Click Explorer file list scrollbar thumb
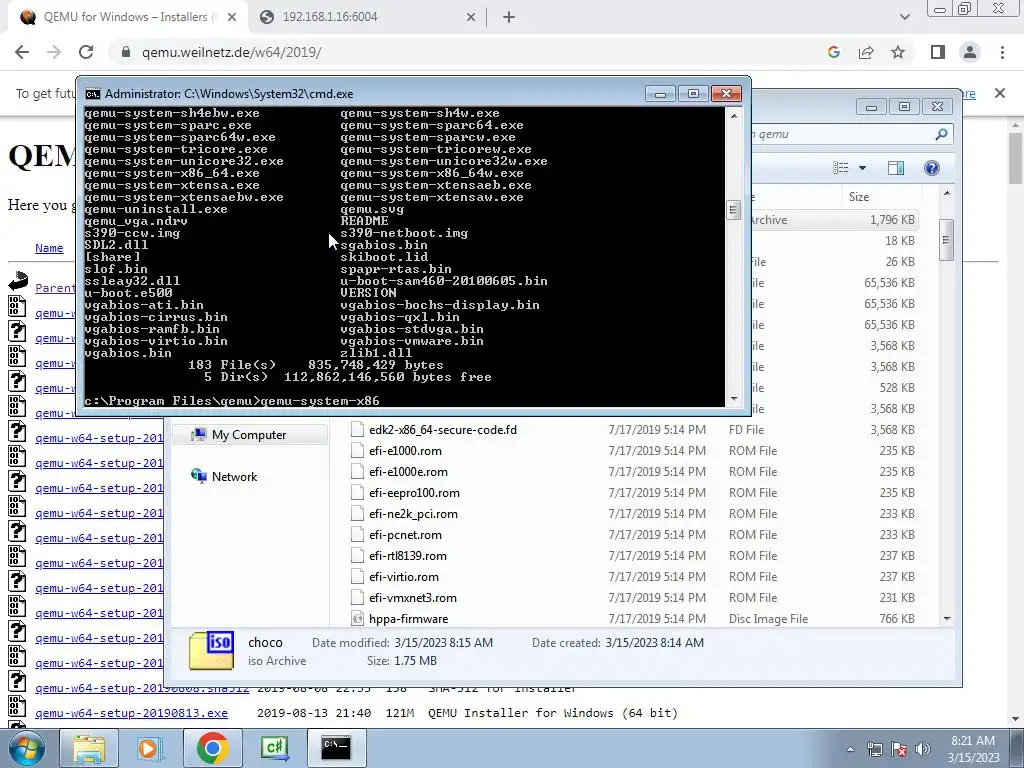This screenshot has height=768, width=1024. [946, 240]
